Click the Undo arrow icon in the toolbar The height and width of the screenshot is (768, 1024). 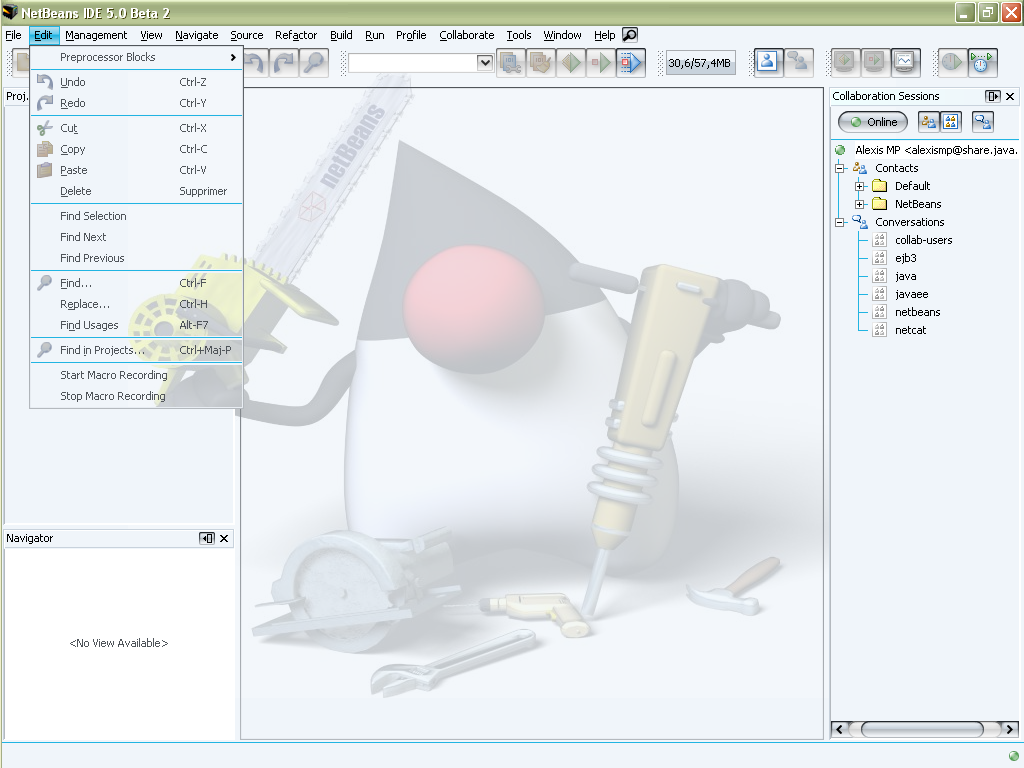coord(255,63)
